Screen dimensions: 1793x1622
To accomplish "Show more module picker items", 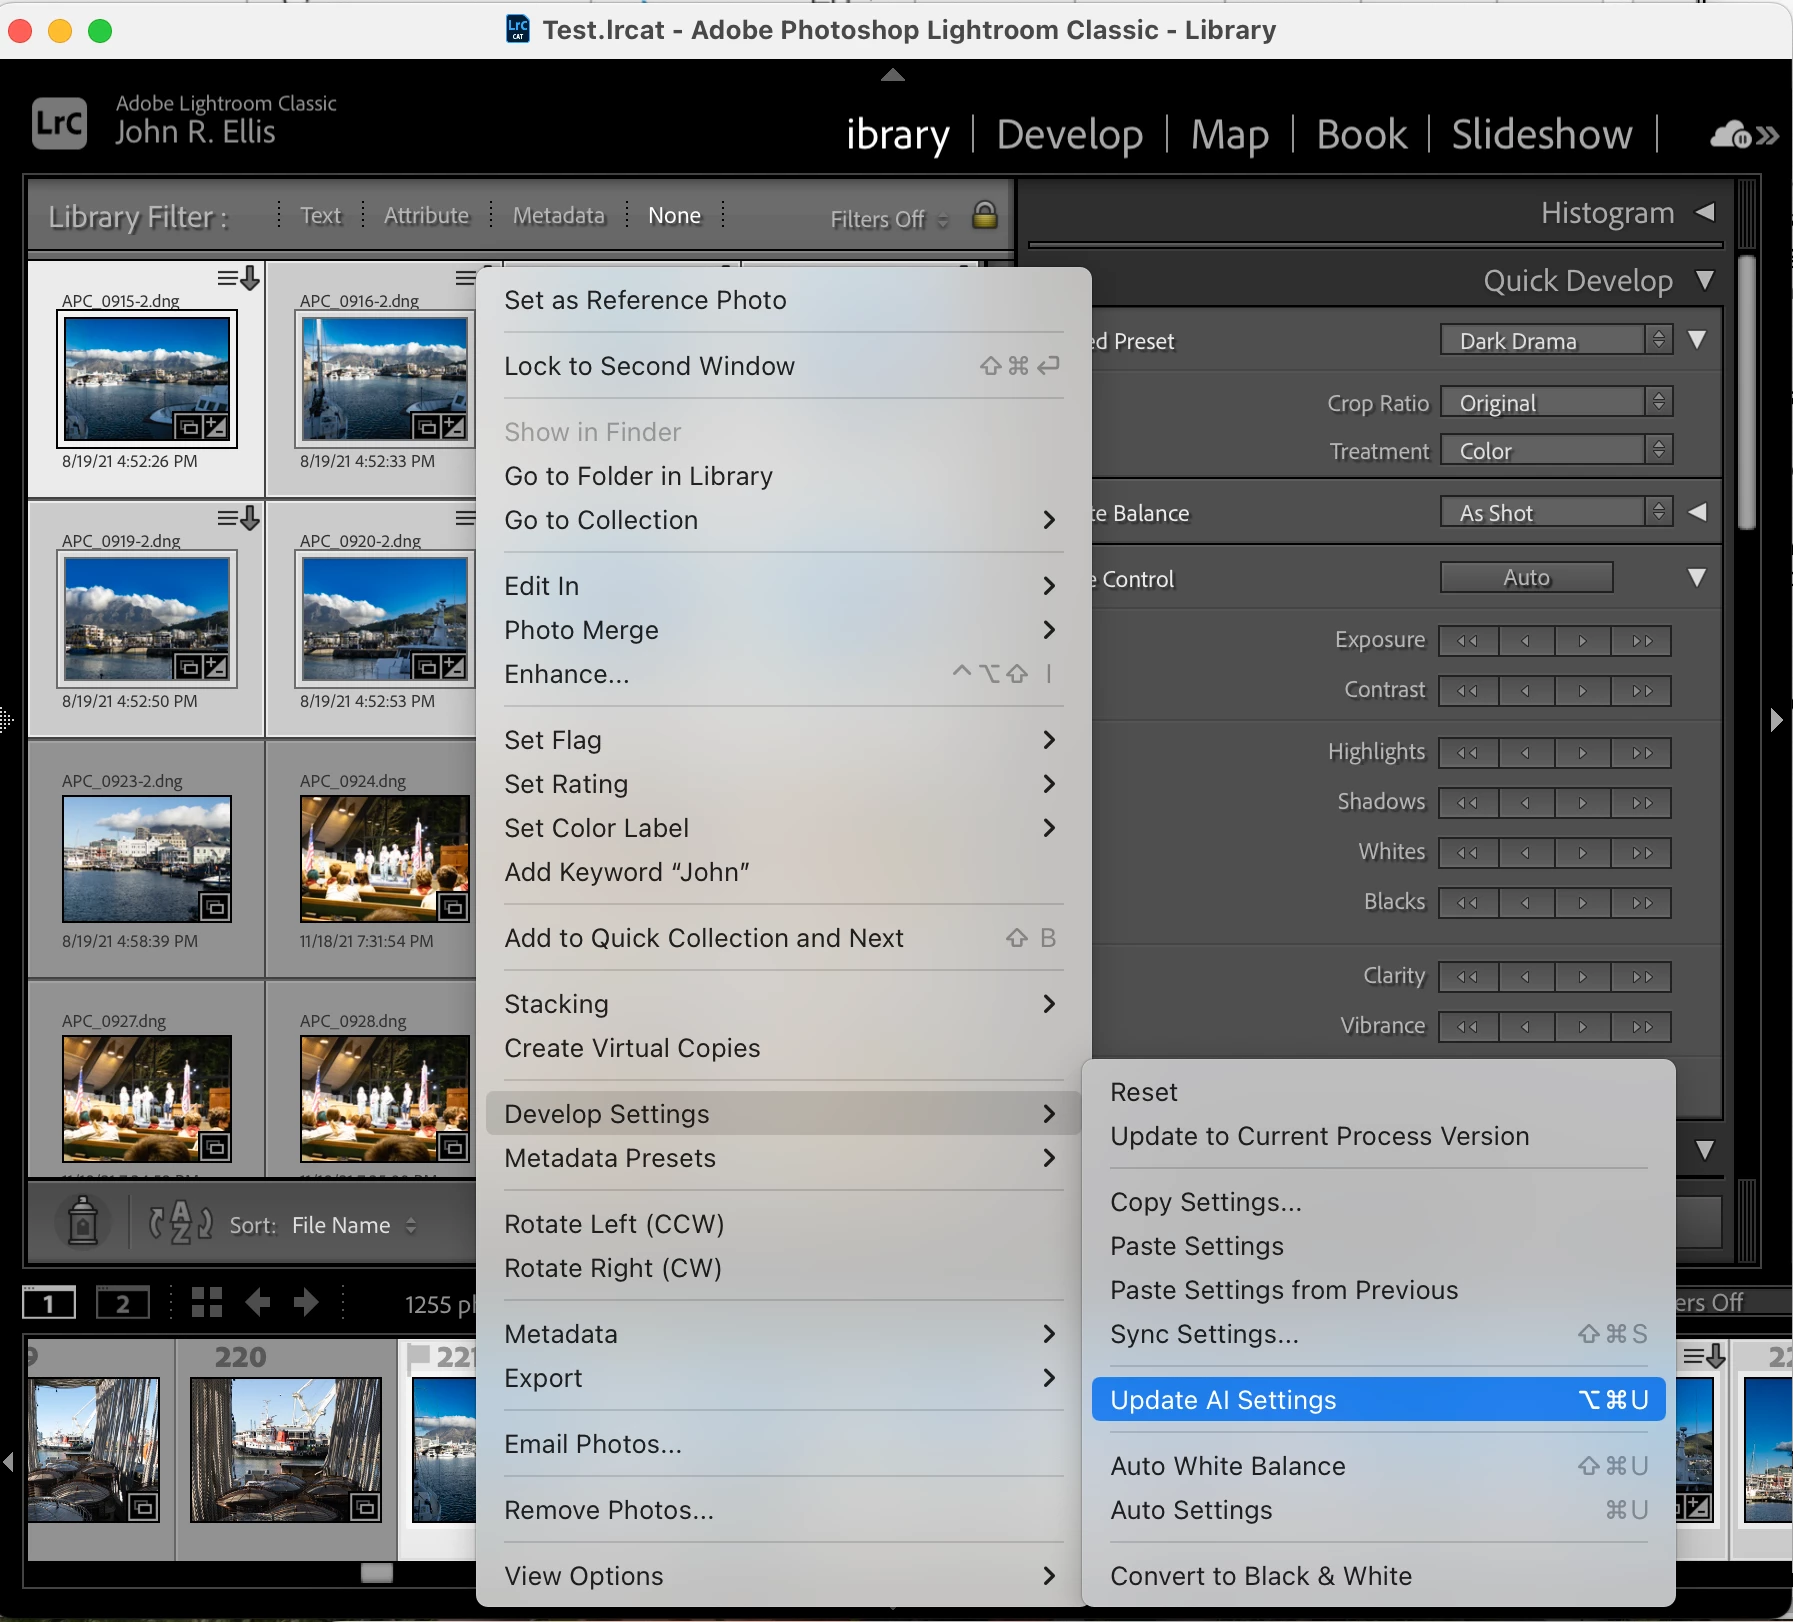I will tap(1767, 136).
